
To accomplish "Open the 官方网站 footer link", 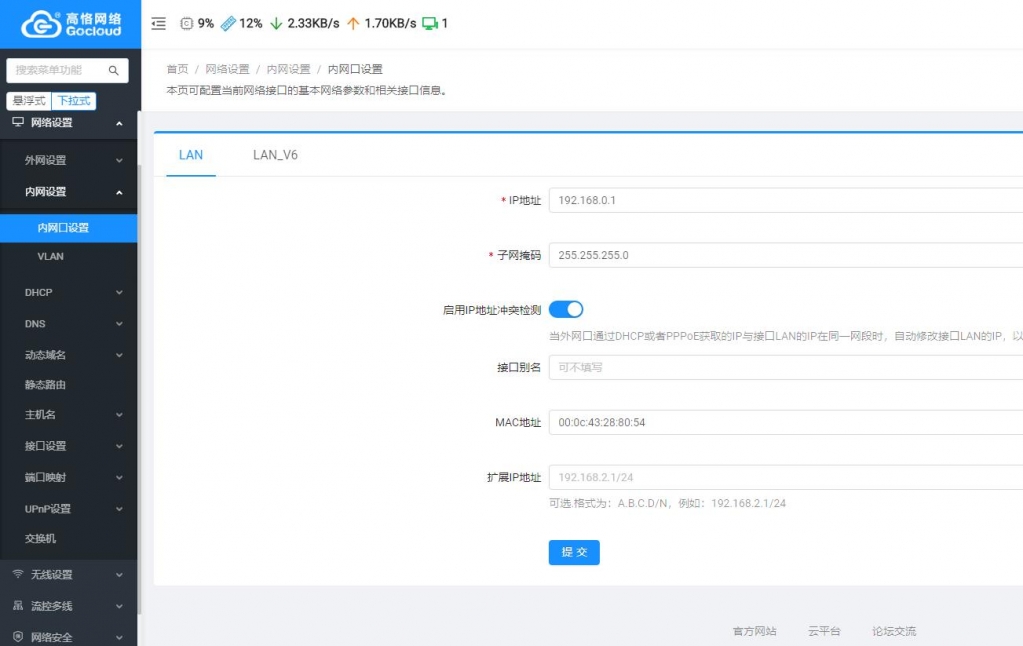I will pos(754,631).
